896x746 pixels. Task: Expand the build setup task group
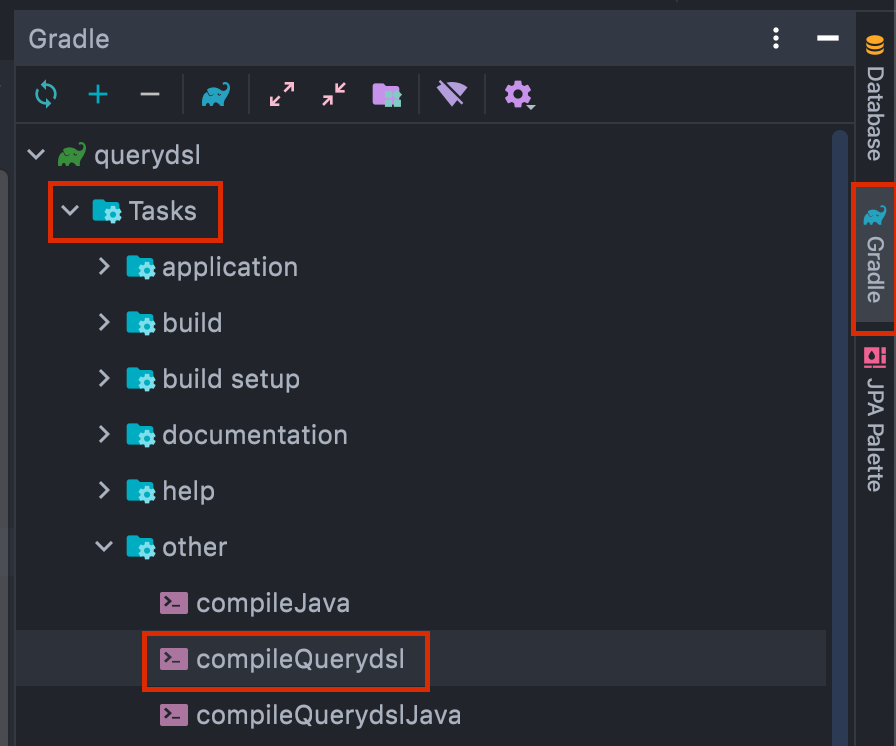point(104,379)
